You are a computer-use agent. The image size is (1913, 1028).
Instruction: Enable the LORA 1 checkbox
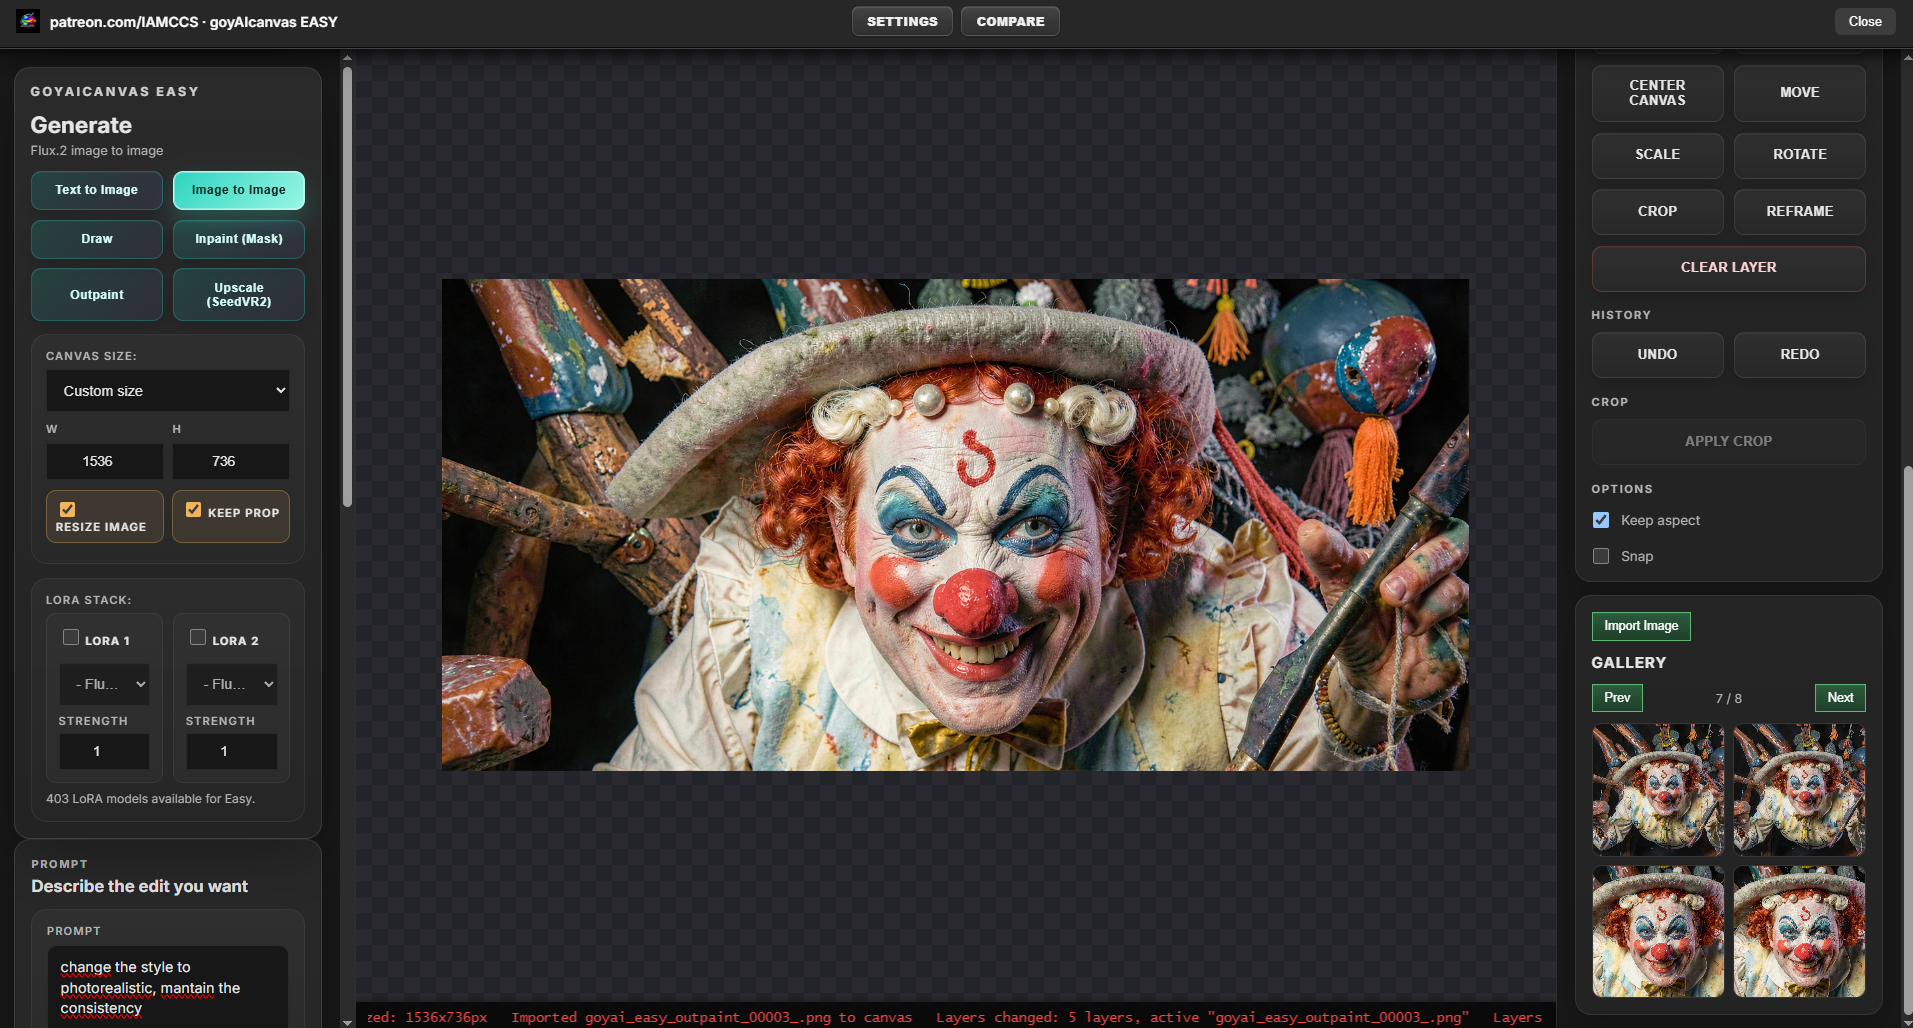point(71,638)
